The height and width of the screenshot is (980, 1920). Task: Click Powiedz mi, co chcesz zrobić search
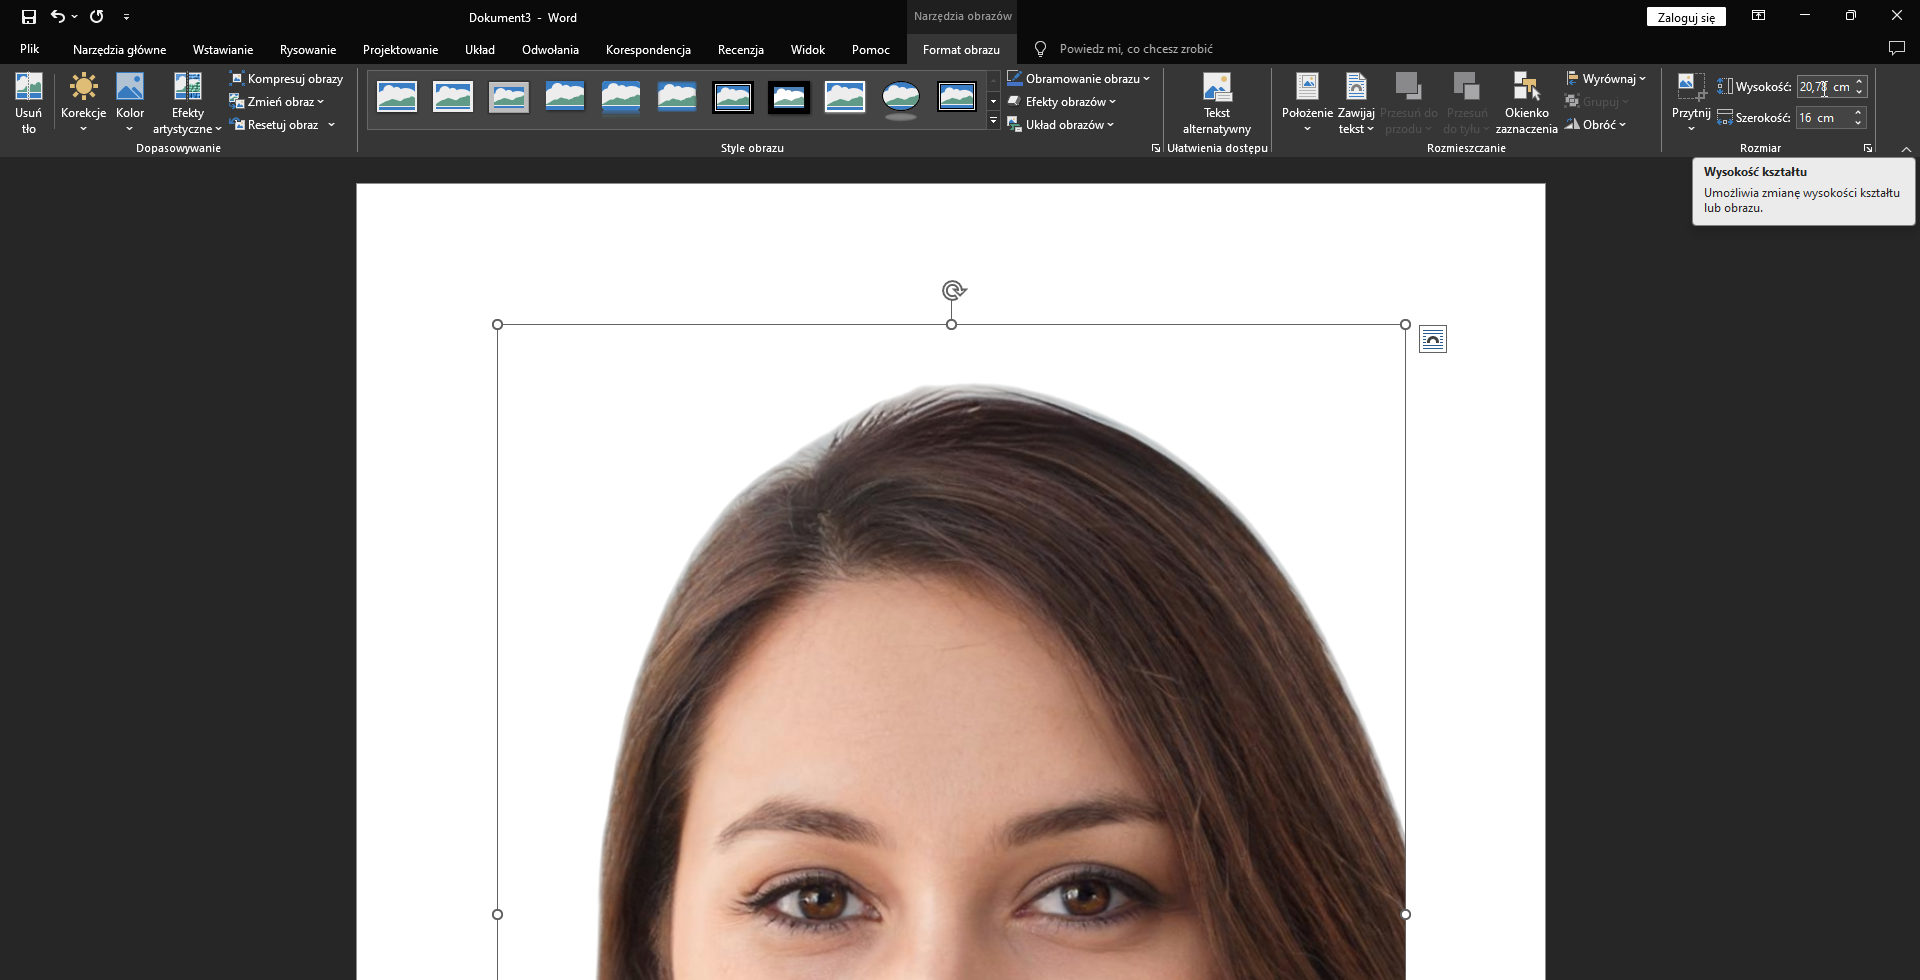(1136, 49)
